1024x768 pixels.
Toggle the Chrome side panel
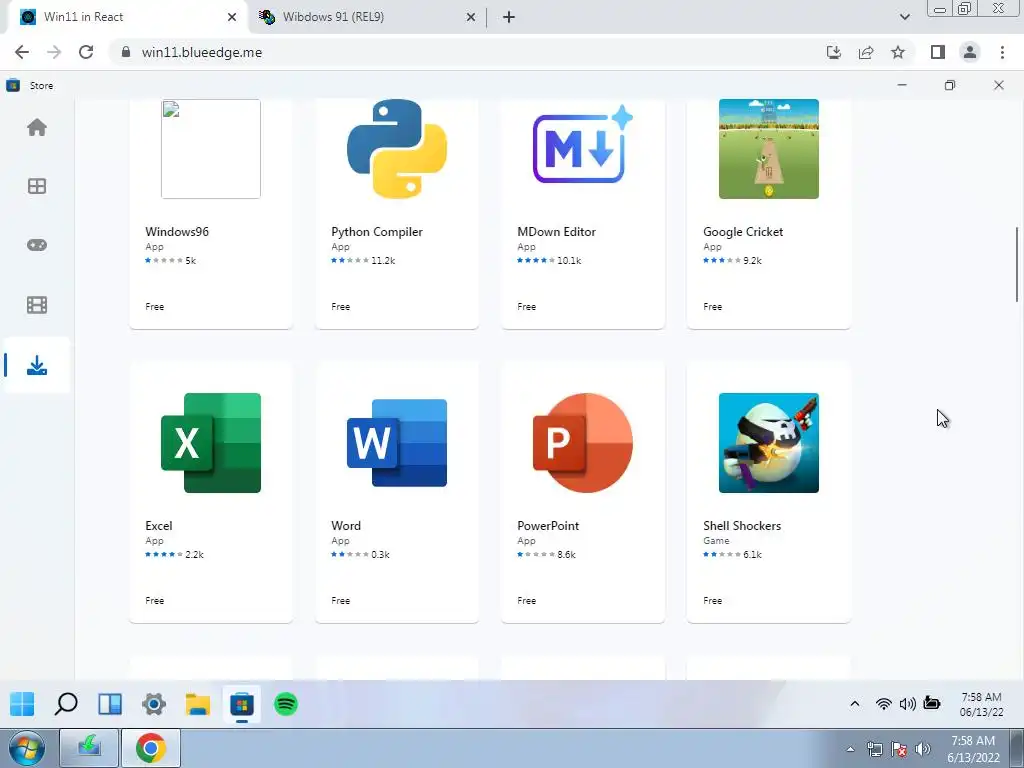point(938,52)
